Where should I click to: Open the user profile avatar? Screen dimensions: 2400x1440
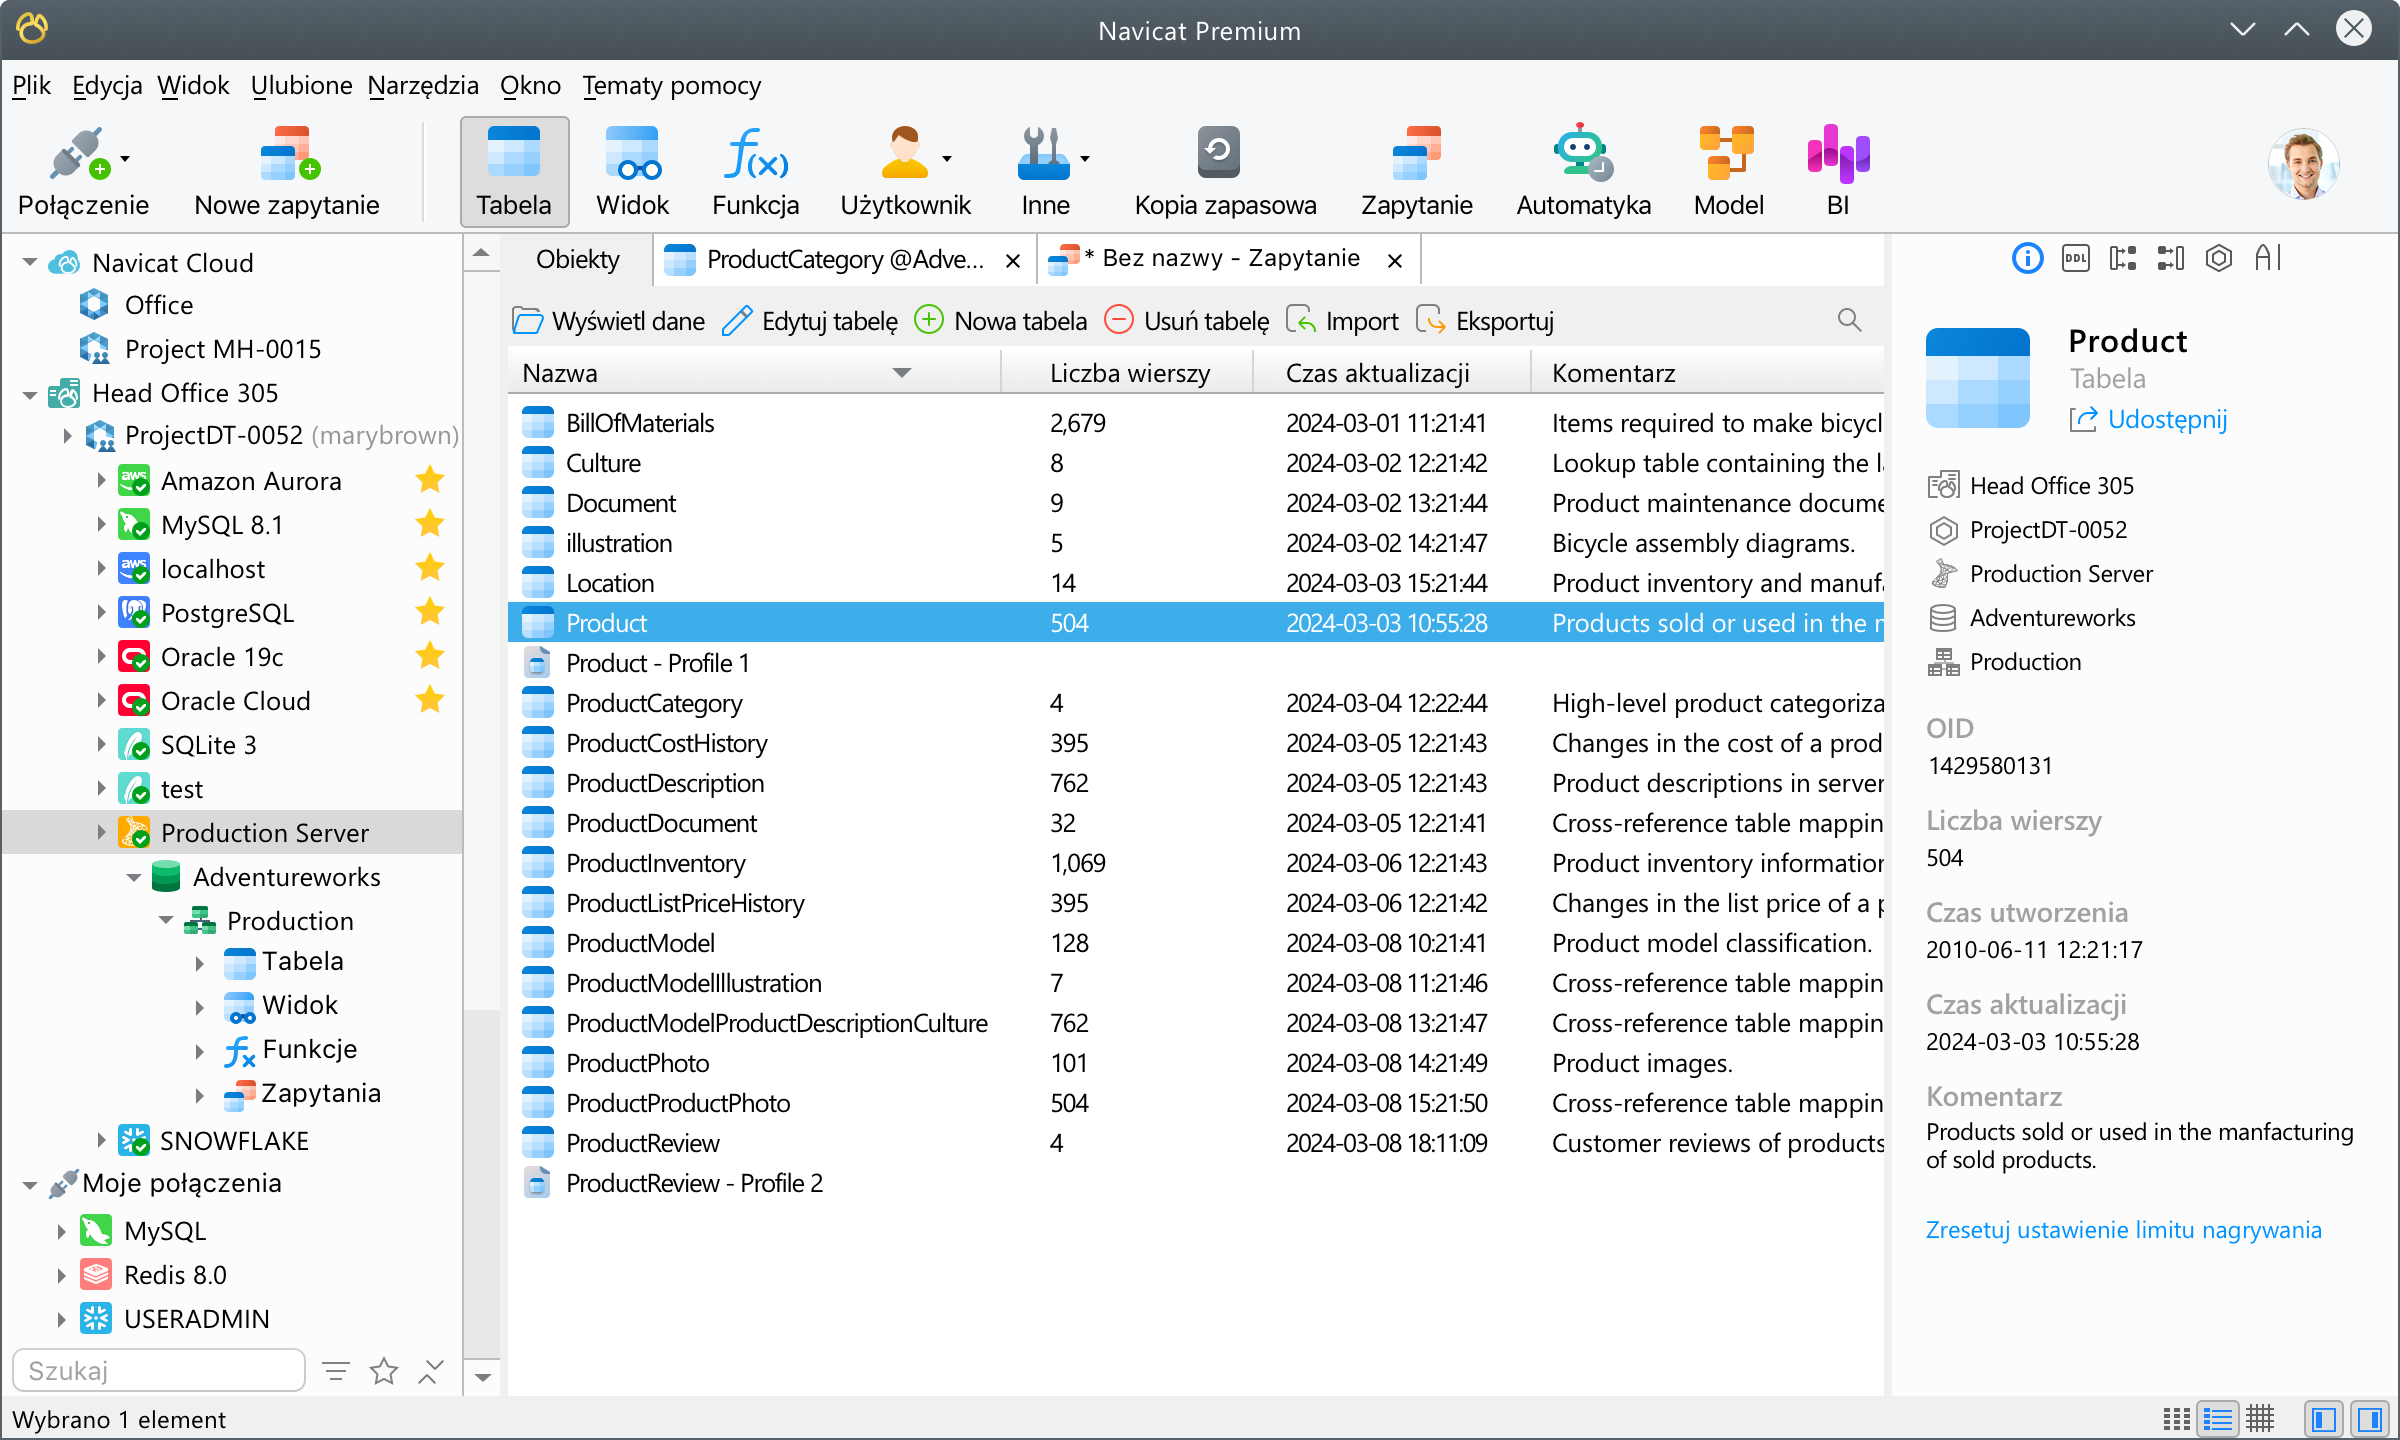click(x=2304, y=165)
